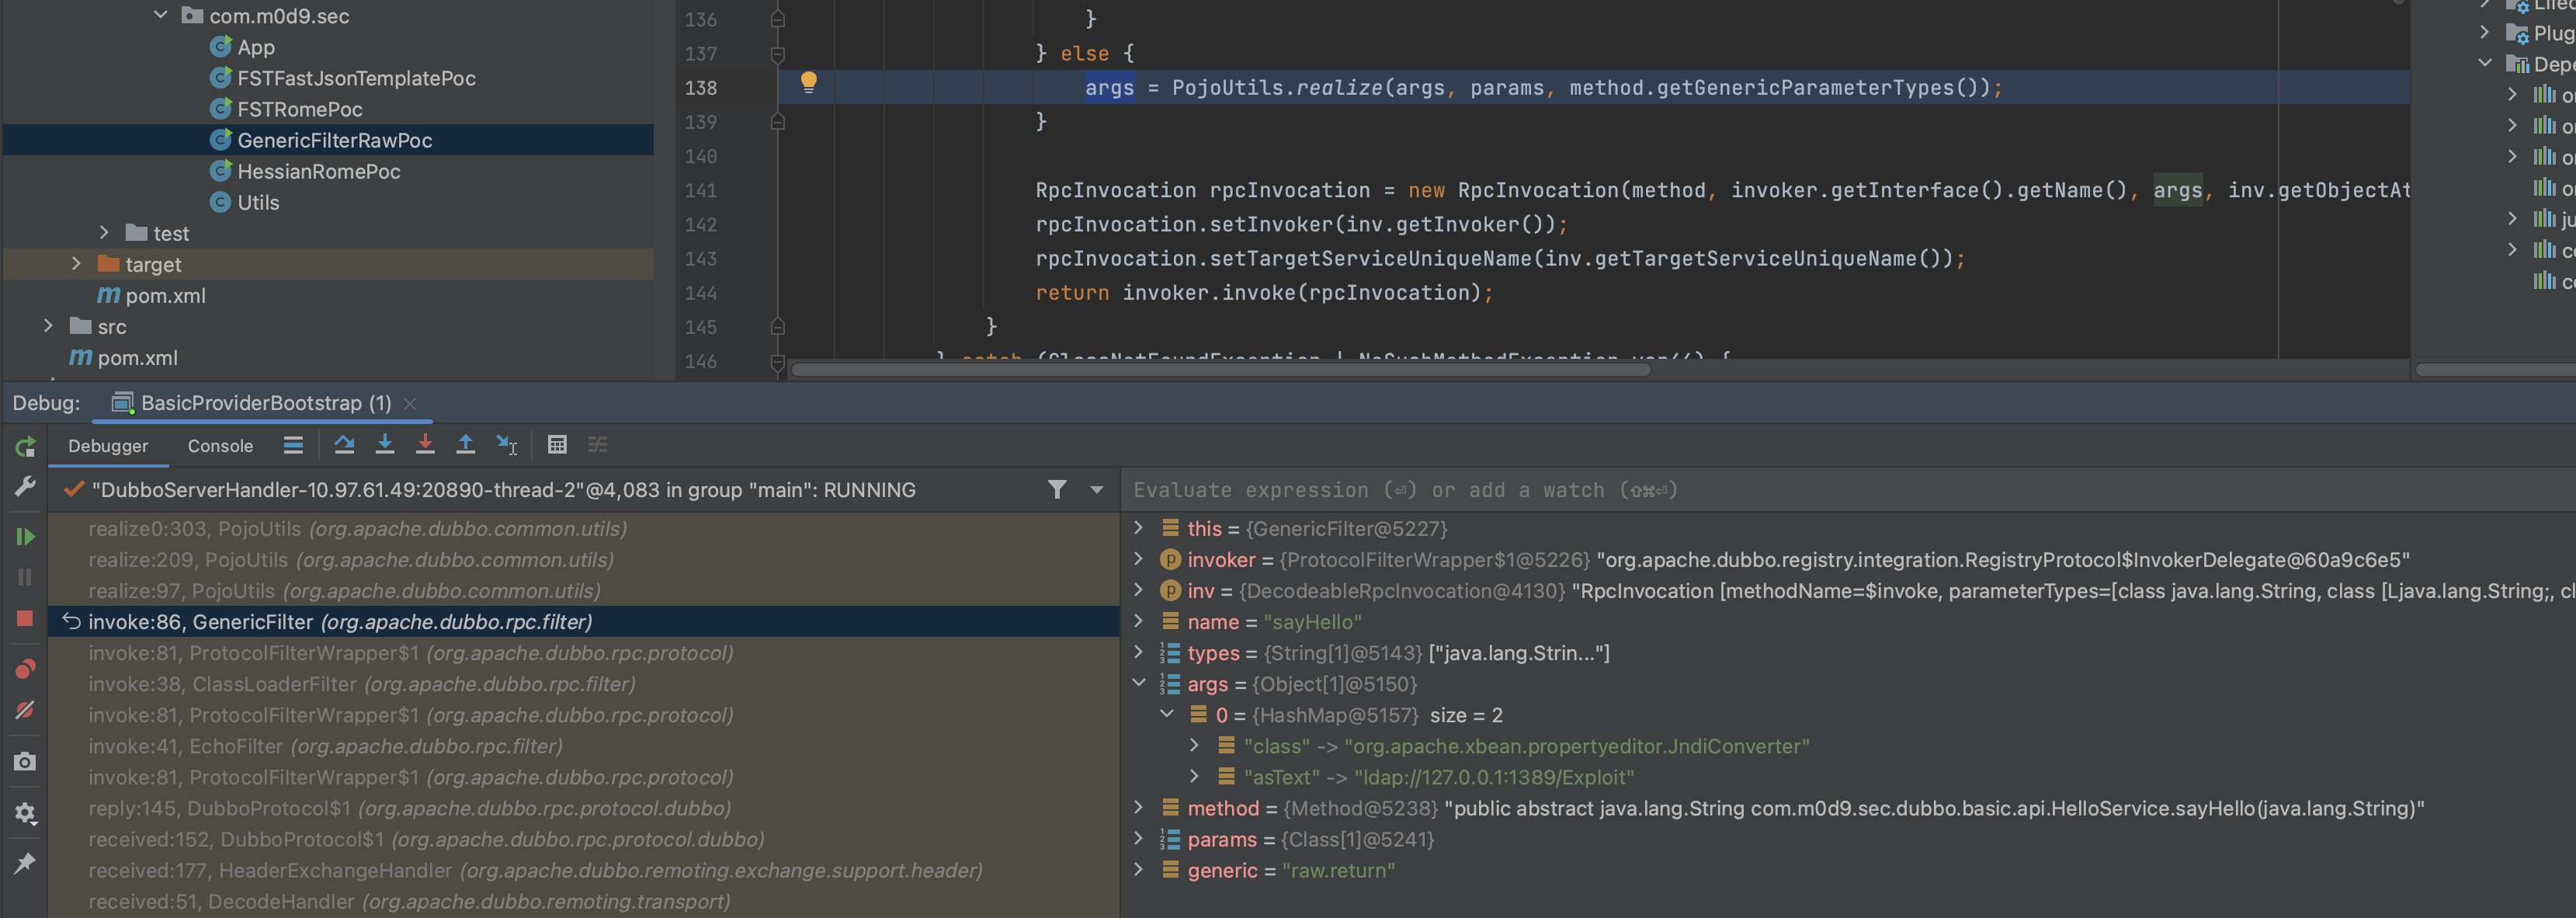Collapse the args variable node
2576x918 pixels.
tap(1138, 683)
